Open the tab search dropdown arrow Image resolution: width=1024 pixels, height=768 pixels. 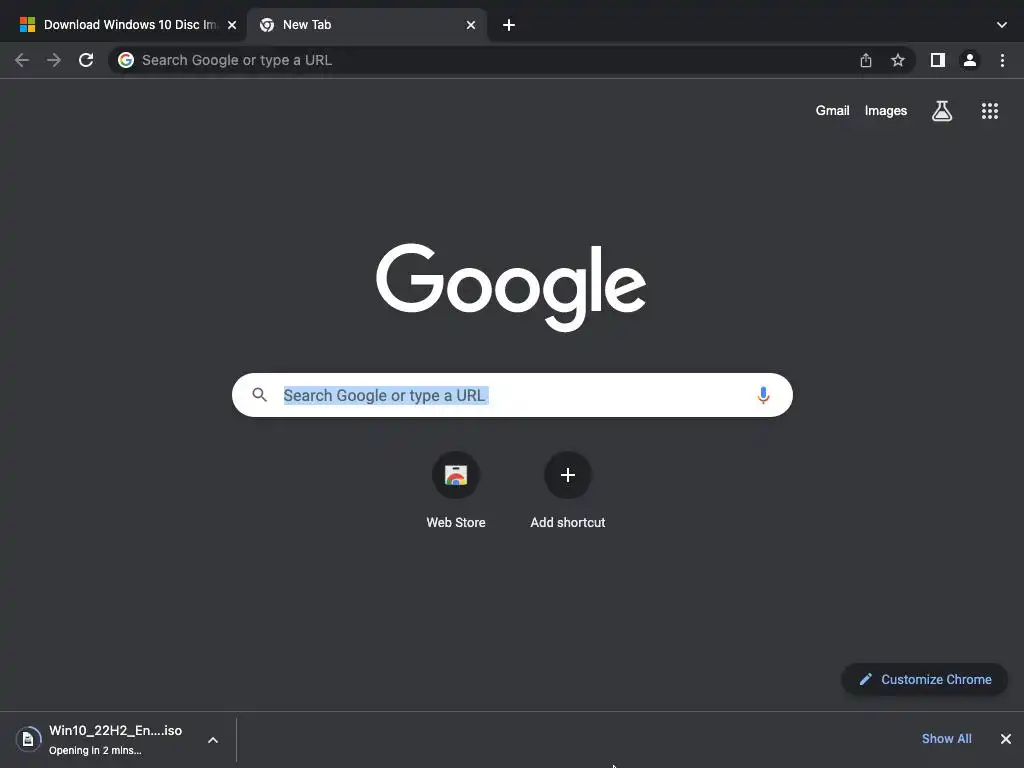[x=1002, y=25]
